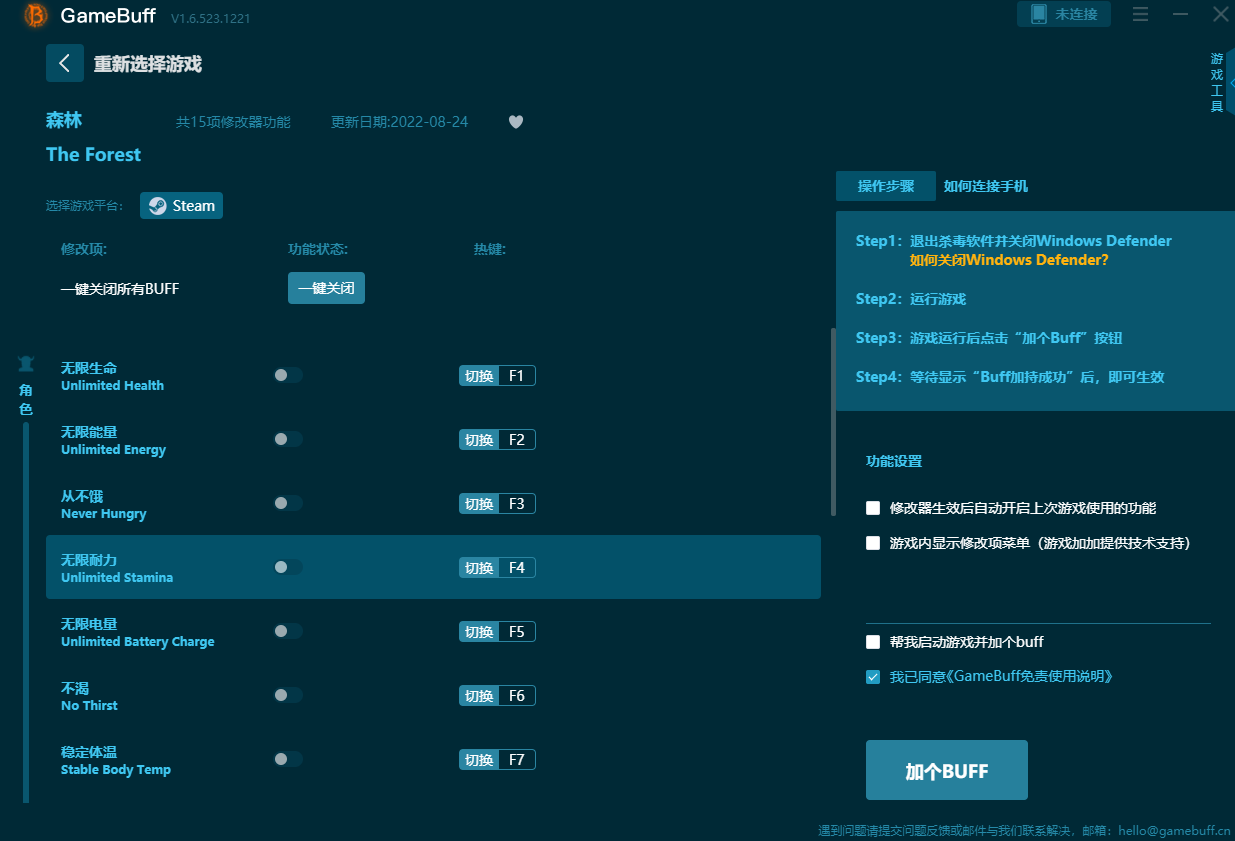
Task: Enable Never Hungry switch
Action: pos(288,503)
